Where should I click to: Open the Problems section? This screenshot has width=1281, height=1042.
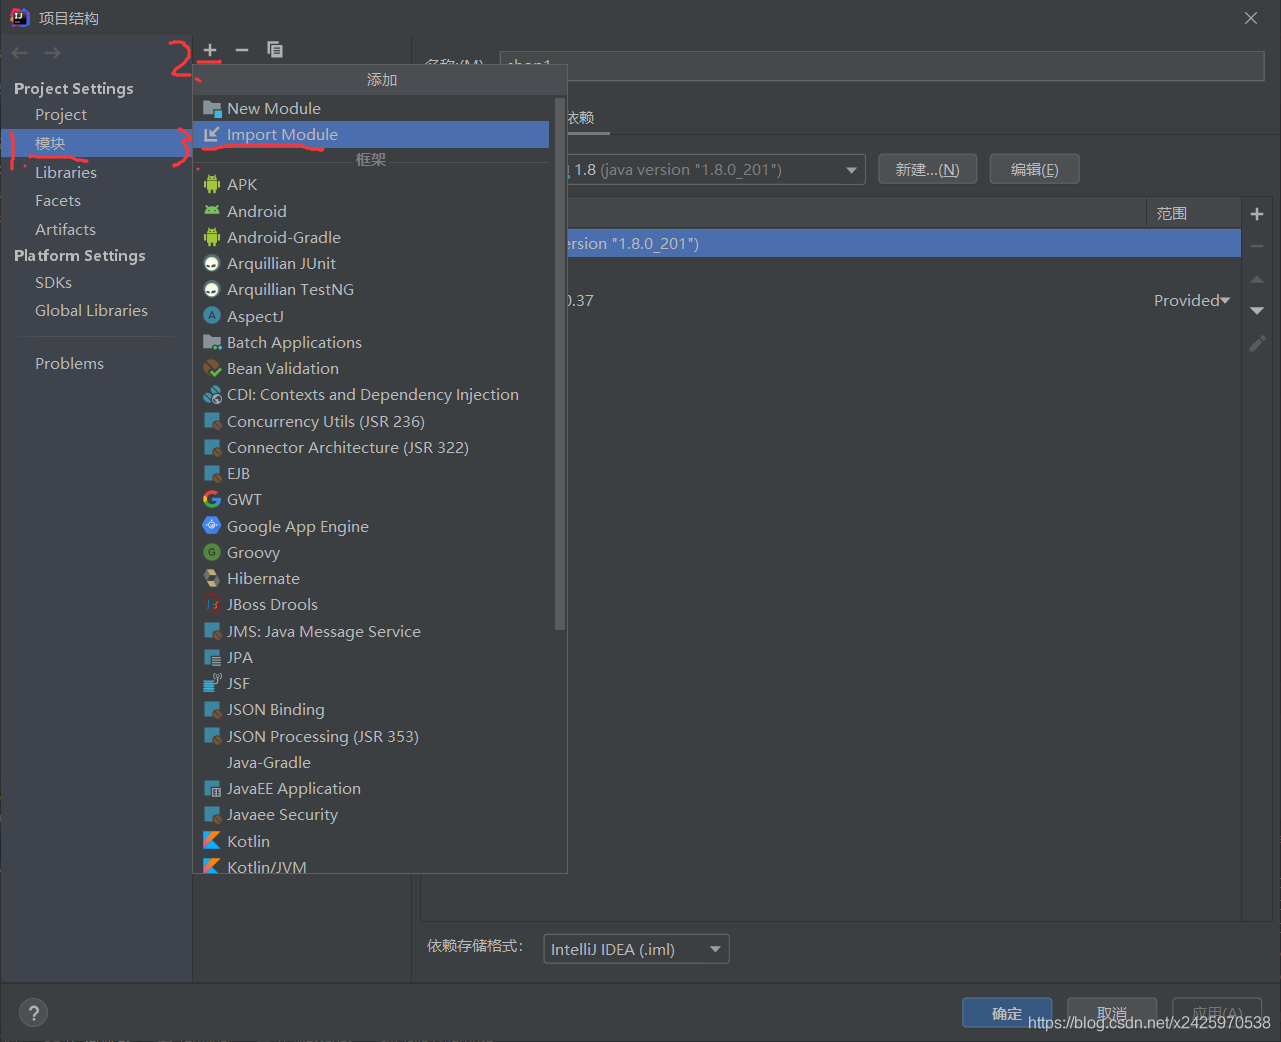tap(69, 363)
